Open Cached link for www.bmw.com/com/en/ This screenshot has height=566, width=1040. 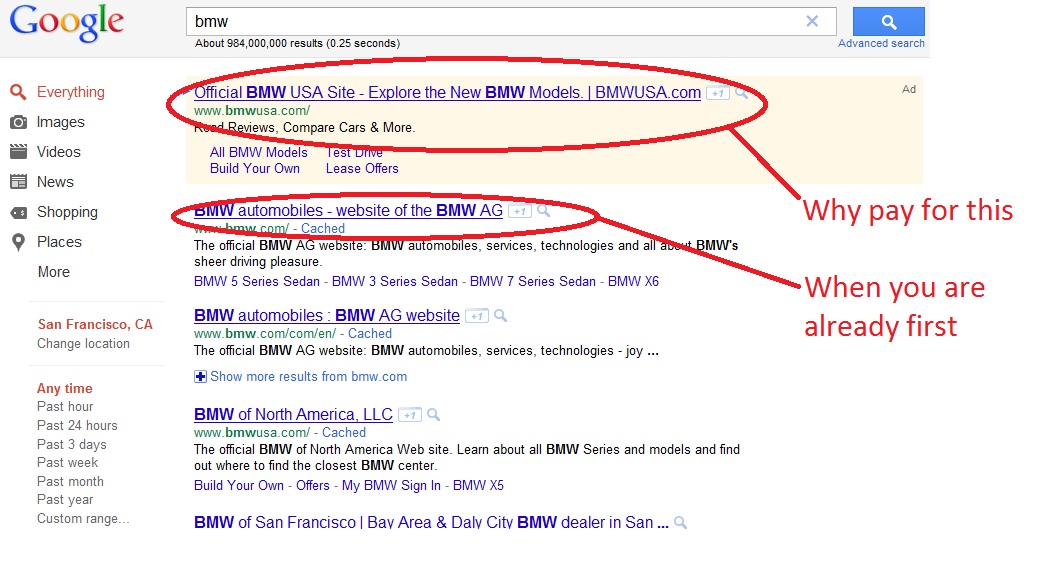tap(370, 333)
